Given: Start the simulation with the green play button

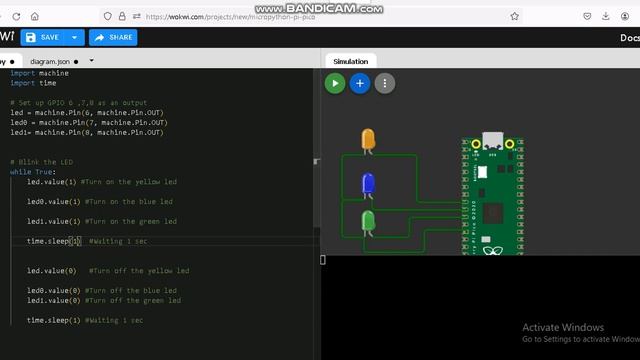Looking at the screenshot, I should (335, 83).
